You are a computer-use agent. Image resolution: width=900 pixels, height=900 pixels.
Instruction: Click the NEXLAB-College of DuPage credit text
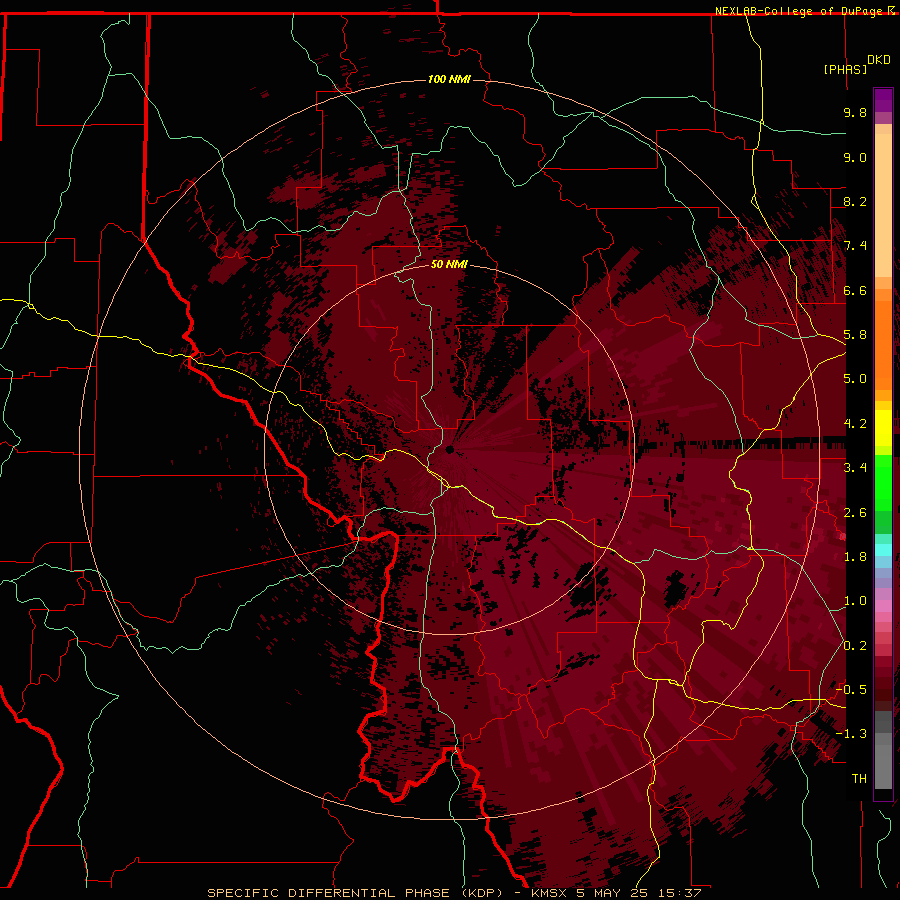pyautogui.click(x=798, y=11)
